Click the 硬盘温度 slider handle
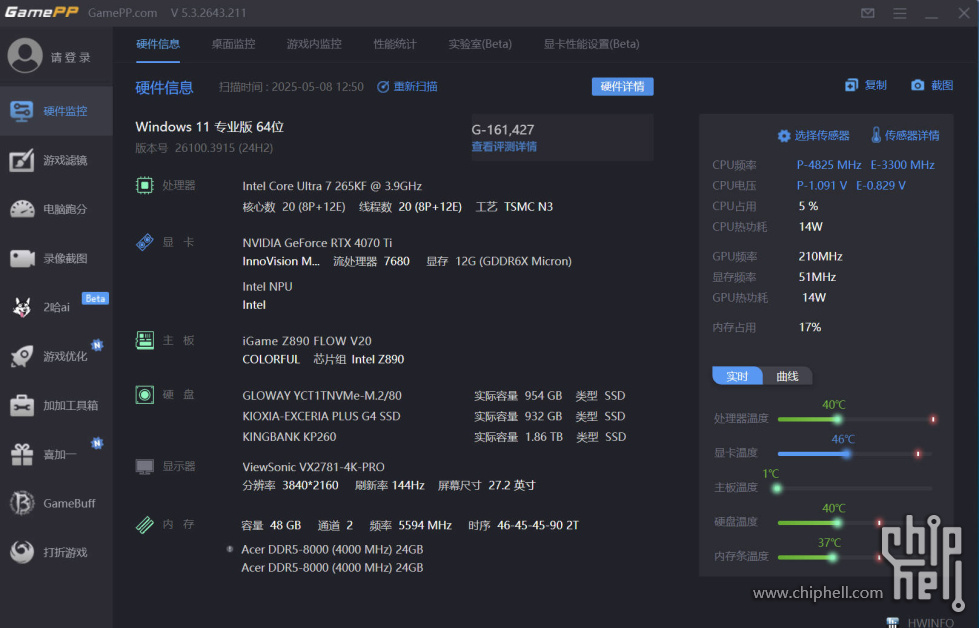The image size is (979, 628). tap(837, 523)
